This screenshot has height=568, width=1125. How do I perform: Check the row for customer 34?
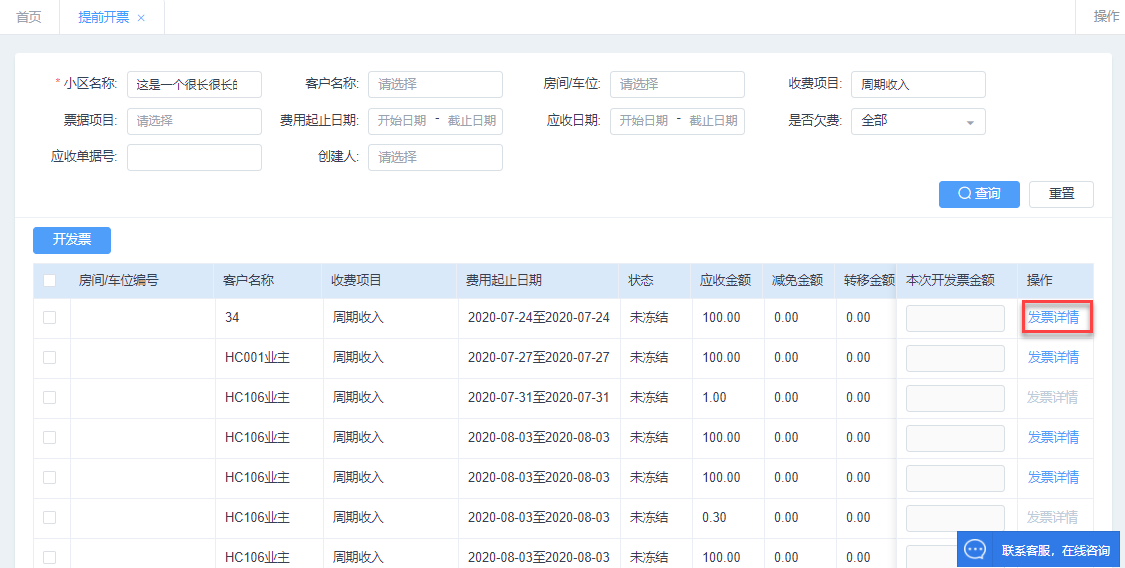point(50,317)
